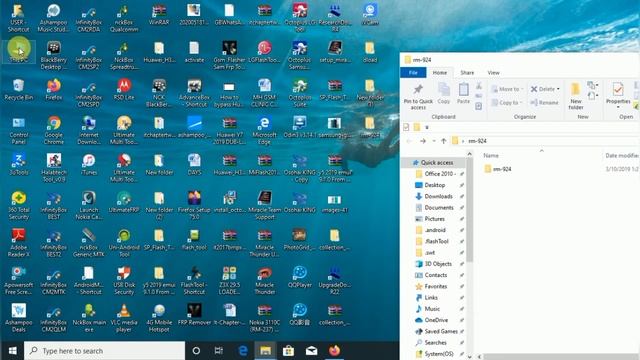Click Pin to Quick access in ribbon
The image size is (640, 360).
coord(418,97)
